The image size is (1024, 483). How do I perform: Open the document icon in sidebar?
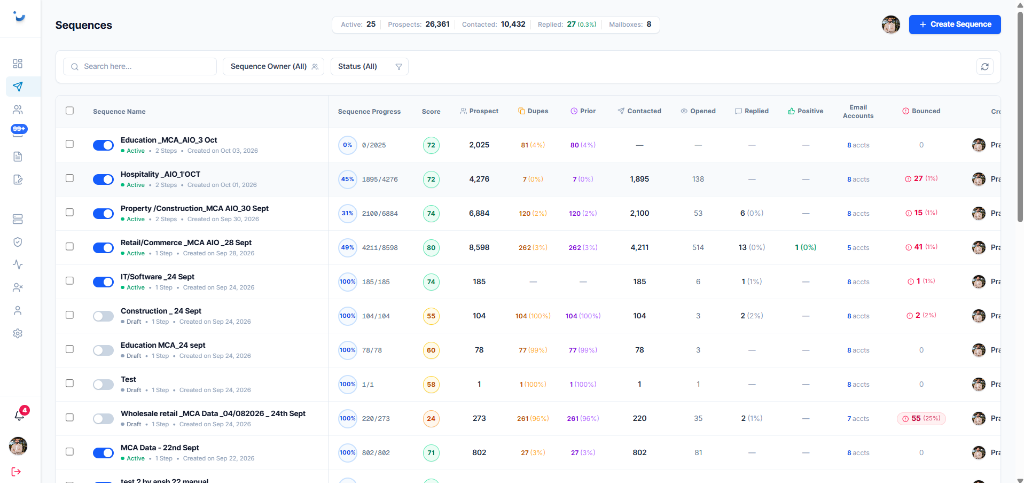18,156
